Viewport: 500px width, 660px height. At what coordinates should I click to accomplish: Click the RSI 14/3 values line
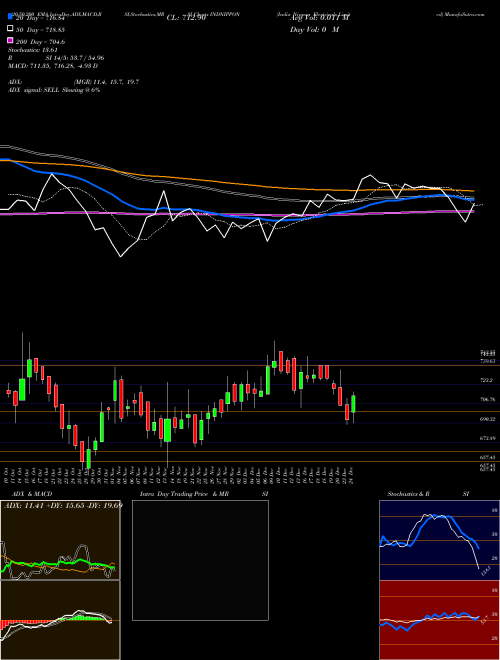pyautogui.click(x=56, y=58)
